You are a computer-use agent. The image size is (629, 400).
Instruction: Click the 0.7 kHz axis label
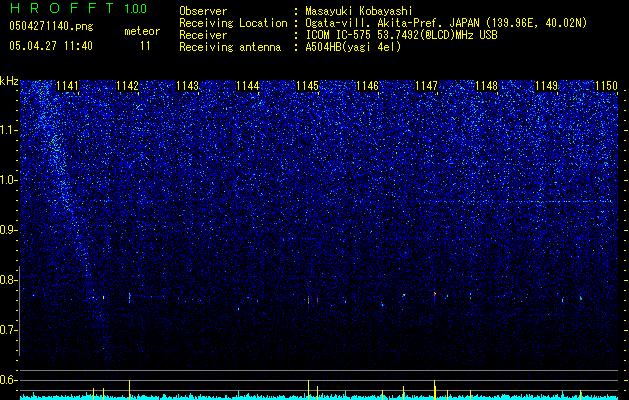pos(9,330)
